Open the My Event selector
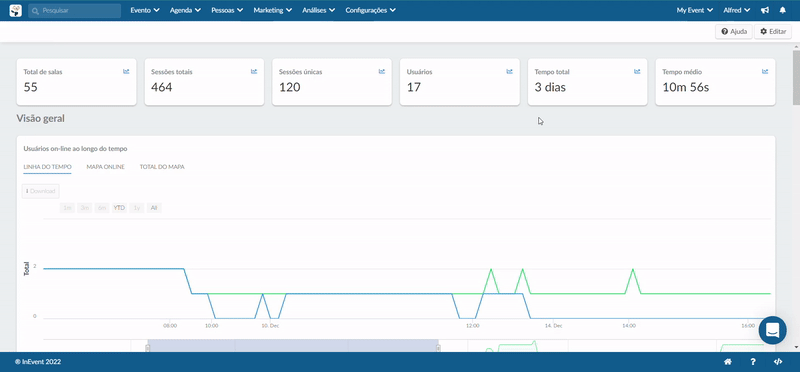 click(x=695, y=10)
